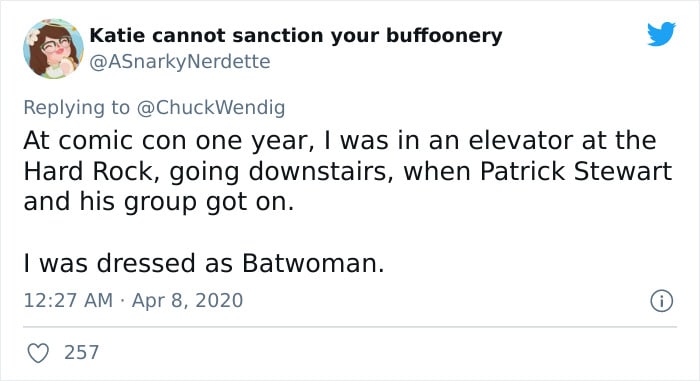
Task: Visit the @ASnarkyNerdette handle
Action: pyautogui.click(x=180, y=62)
